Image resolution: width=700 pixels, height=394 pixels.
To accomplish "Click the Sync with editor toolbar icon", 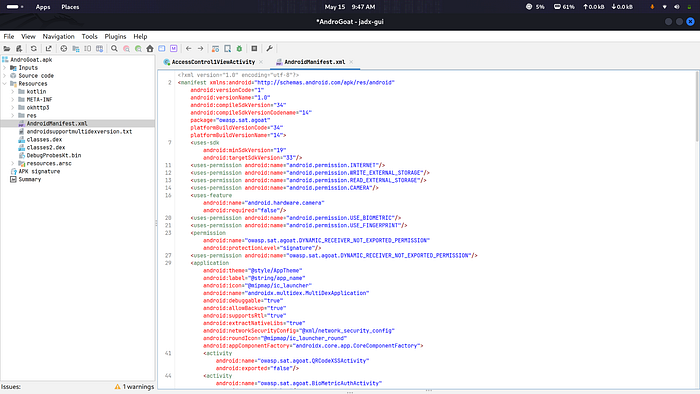I will (x=63, y=49).
